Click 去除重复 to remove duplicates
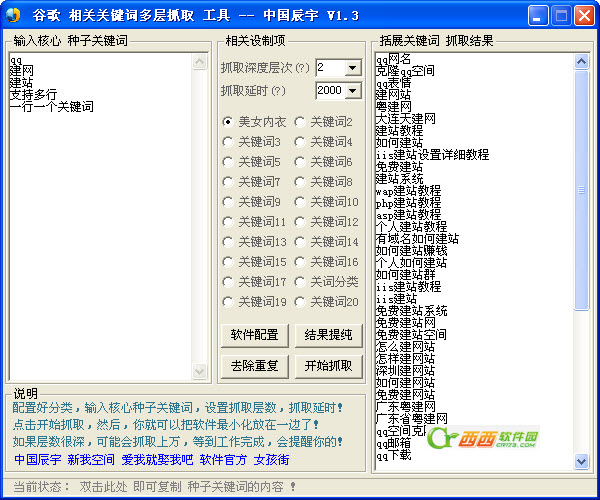Screen dimensions: 600x500 [x=254, y=366]
